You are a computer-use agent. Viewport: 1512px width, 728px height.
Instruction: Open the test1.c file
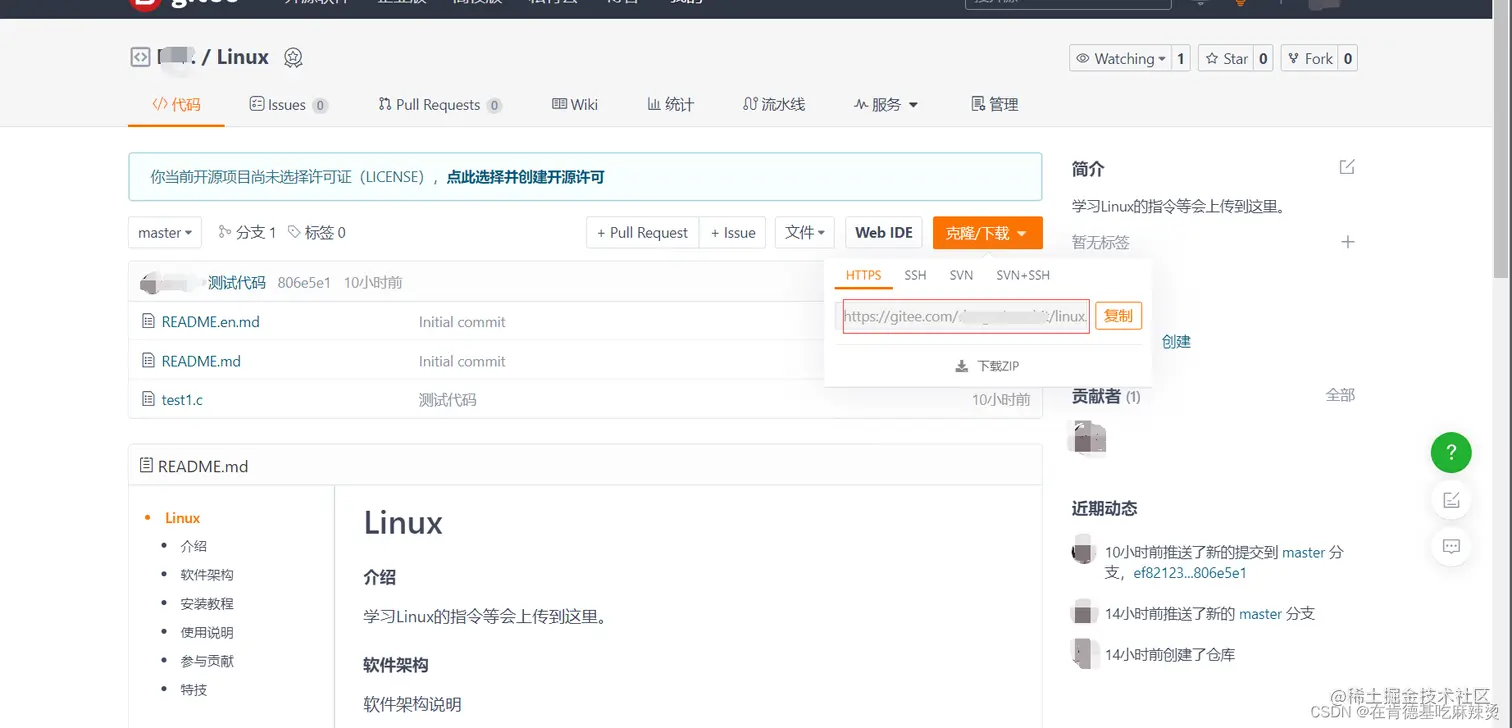[x=182, y=399]
